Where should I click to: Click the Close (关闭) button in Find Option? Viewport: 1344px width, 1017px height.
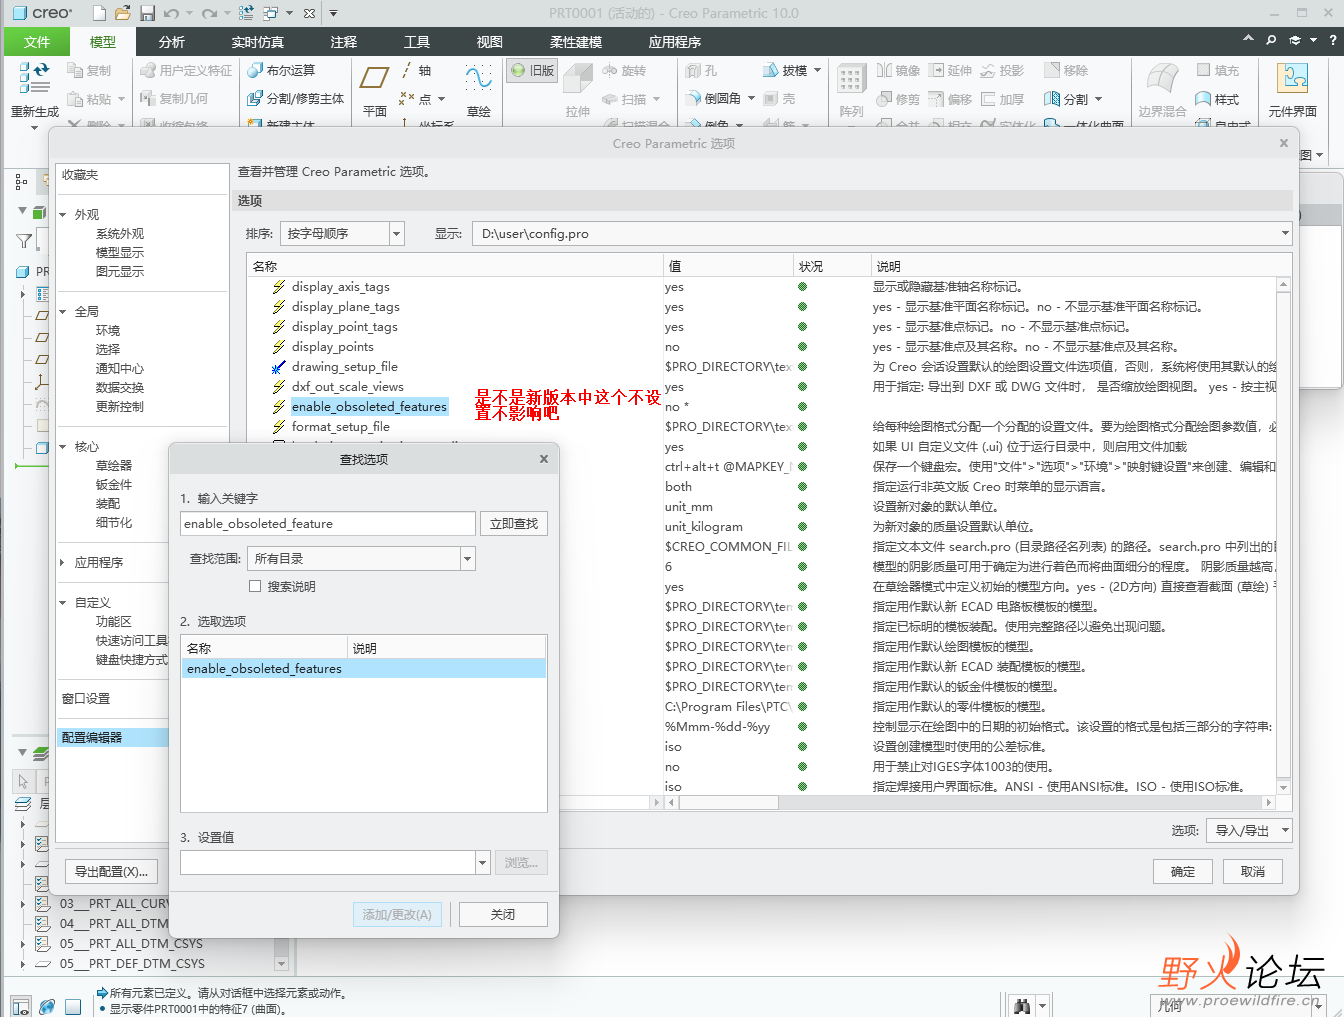(x=503, y=915)
